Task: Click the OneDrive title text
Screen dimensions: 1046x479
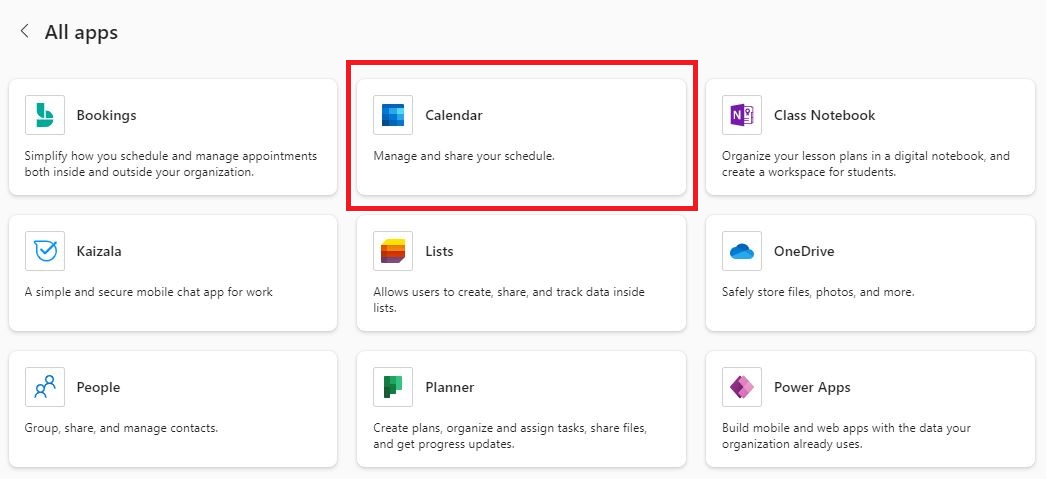Action: (x=803, y=251)
